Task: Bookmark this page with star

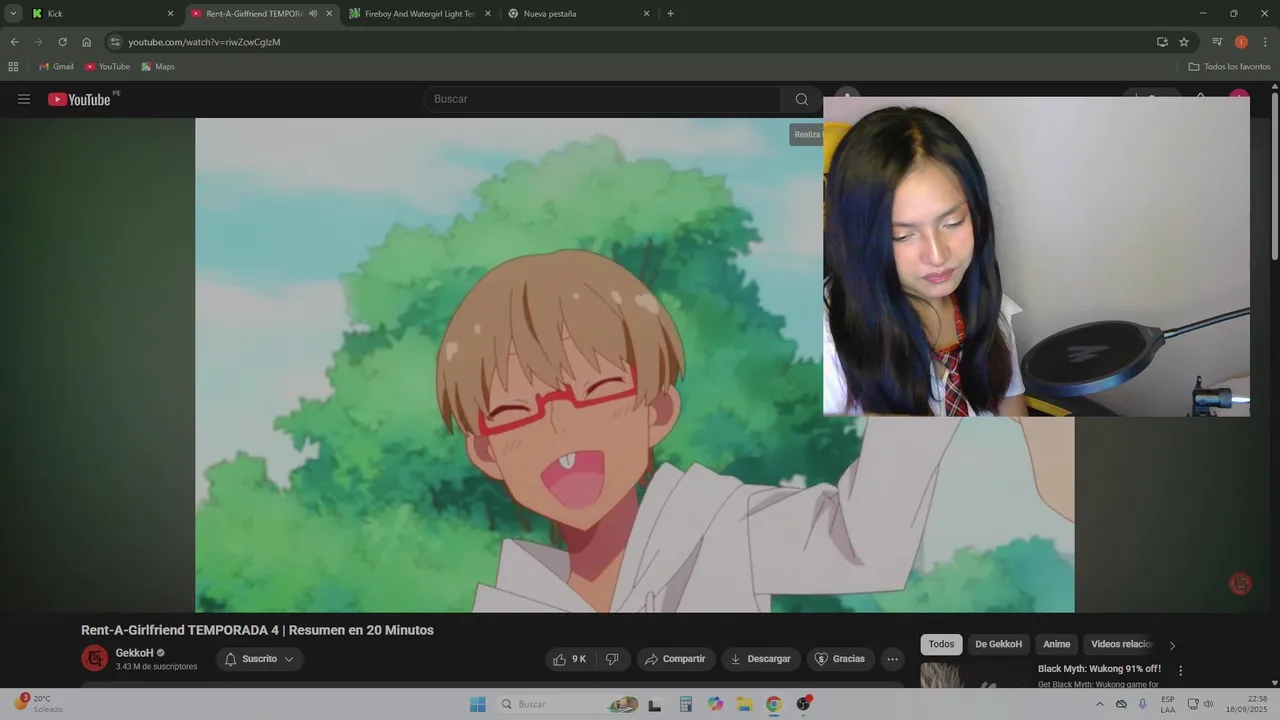Action: click(1184, 42)
